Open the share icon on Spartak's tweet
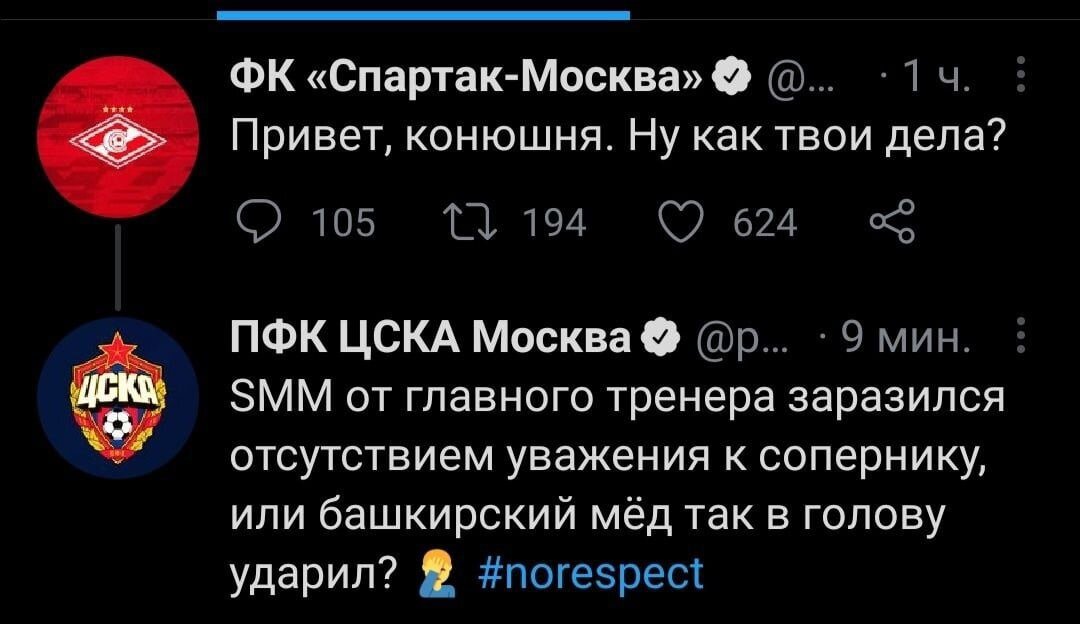The image size is (1080, 624). pos(895,223)
